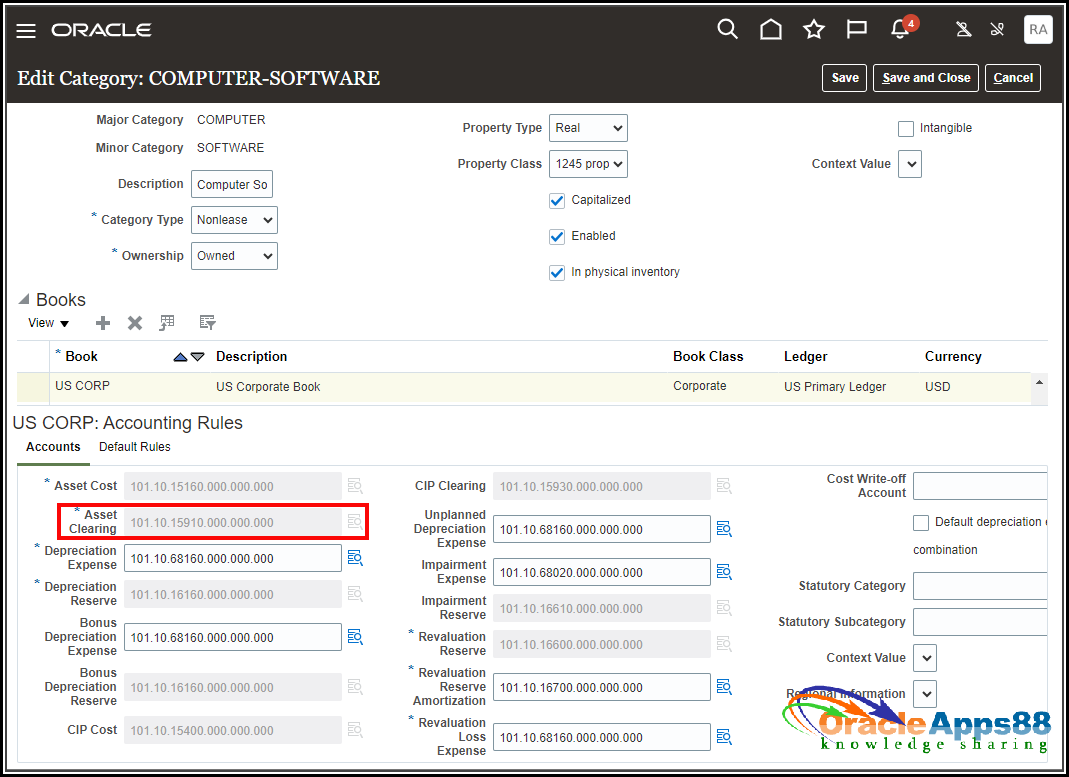The height and width of the screenshot is (777, 1069).
Task: Click the Ledger column header
Action: coord(805,356)
